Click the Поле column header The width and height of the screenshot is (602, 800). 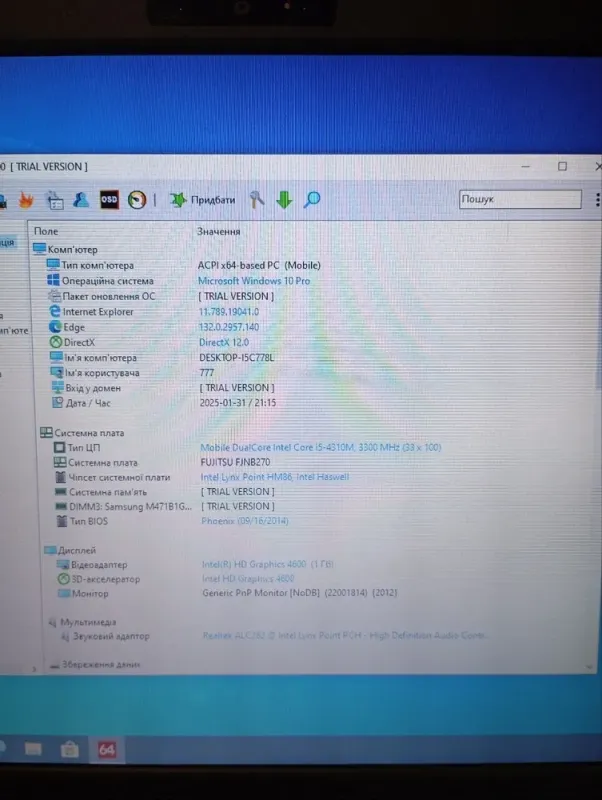coord(46,231)
